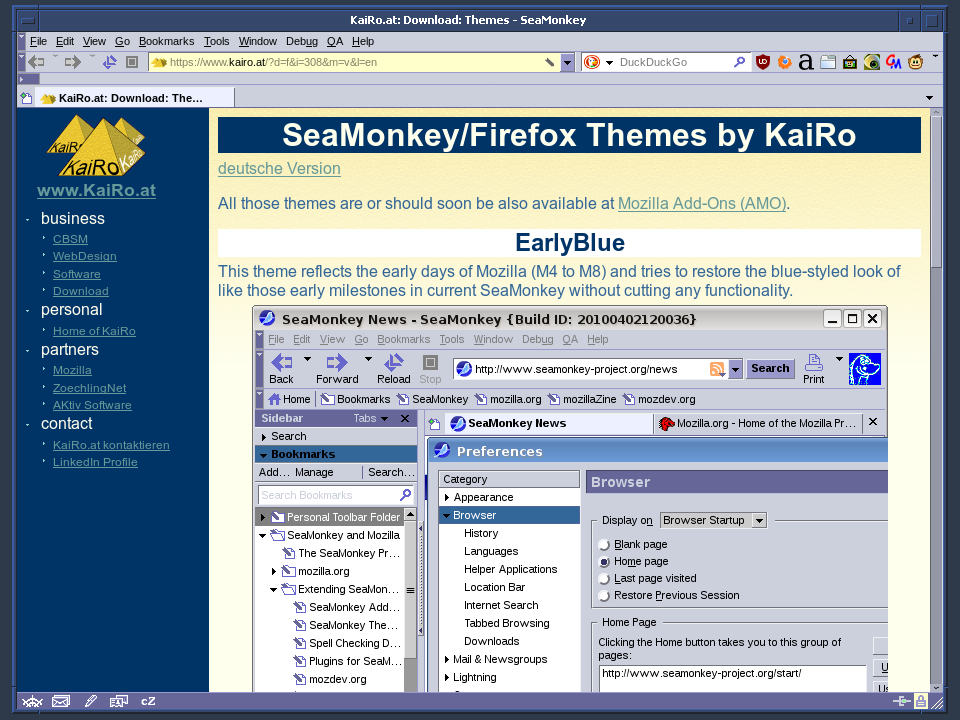Launch ChatZilla via the cZ status icon
This screenshot has width=960, height=720.
(148, 702)
